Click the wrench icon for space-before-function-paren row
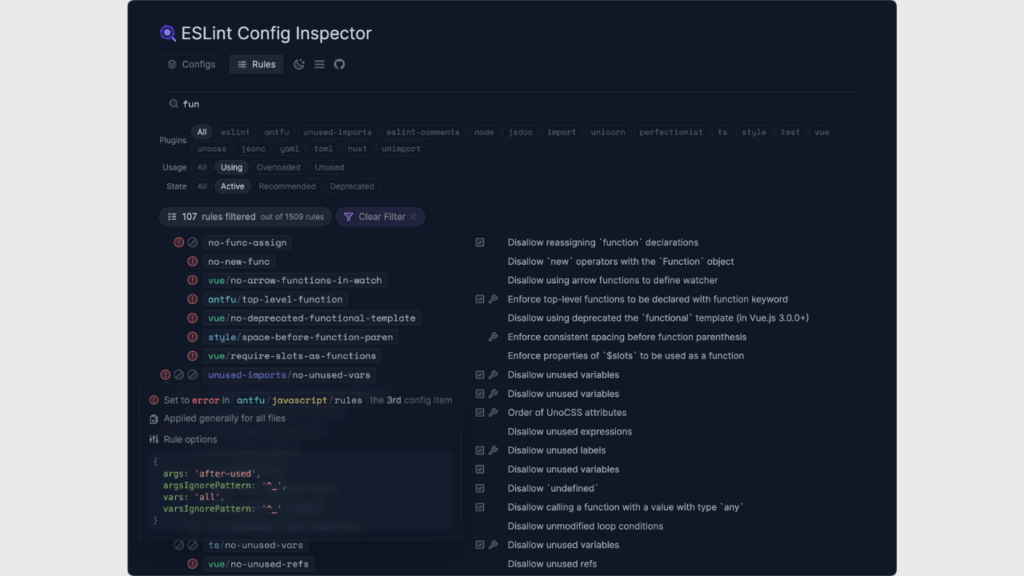This screenshot has width=1024, height=576. pyautogui.click(x=493, y=337)
